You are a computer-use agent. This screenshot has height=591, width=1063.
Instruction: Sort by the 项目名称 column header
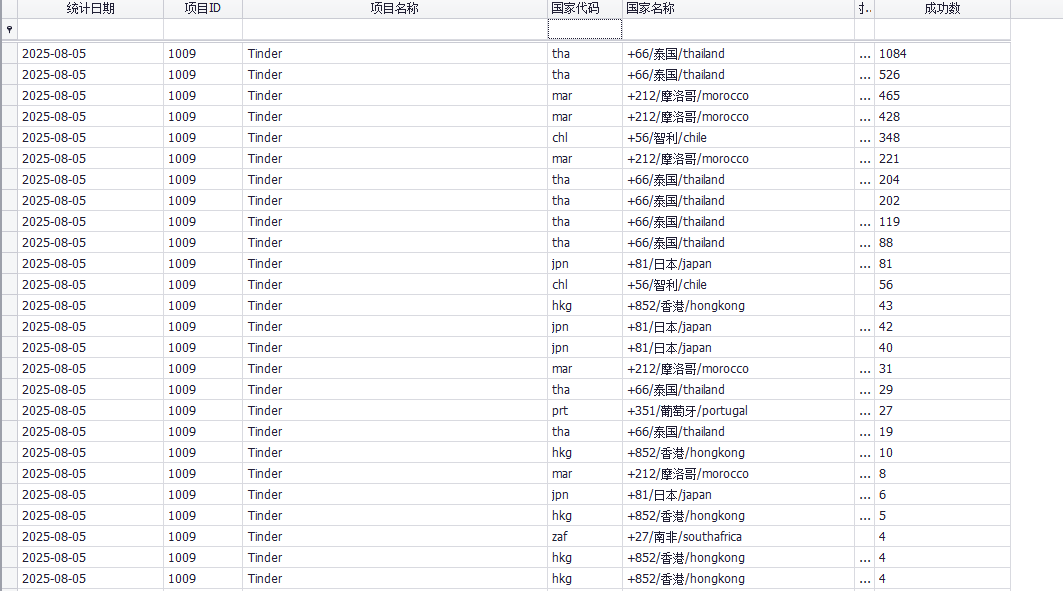[395, 9]
